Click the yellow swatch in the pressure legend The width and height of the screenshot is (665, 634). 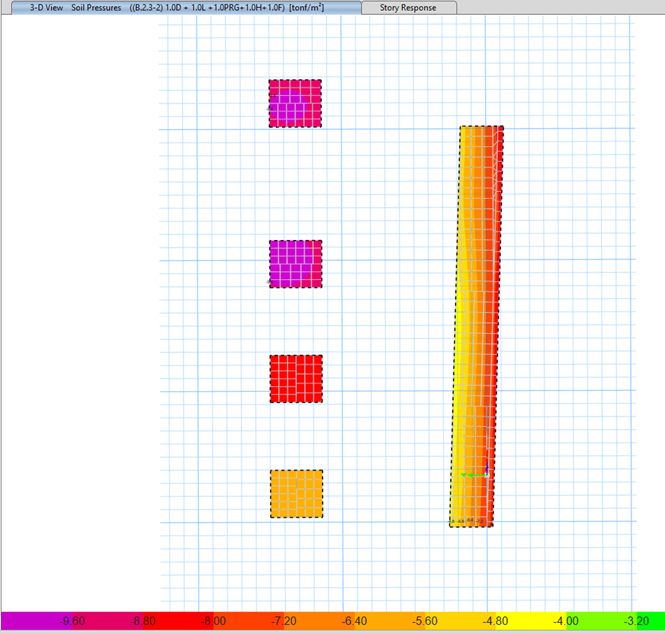(530, 621)
